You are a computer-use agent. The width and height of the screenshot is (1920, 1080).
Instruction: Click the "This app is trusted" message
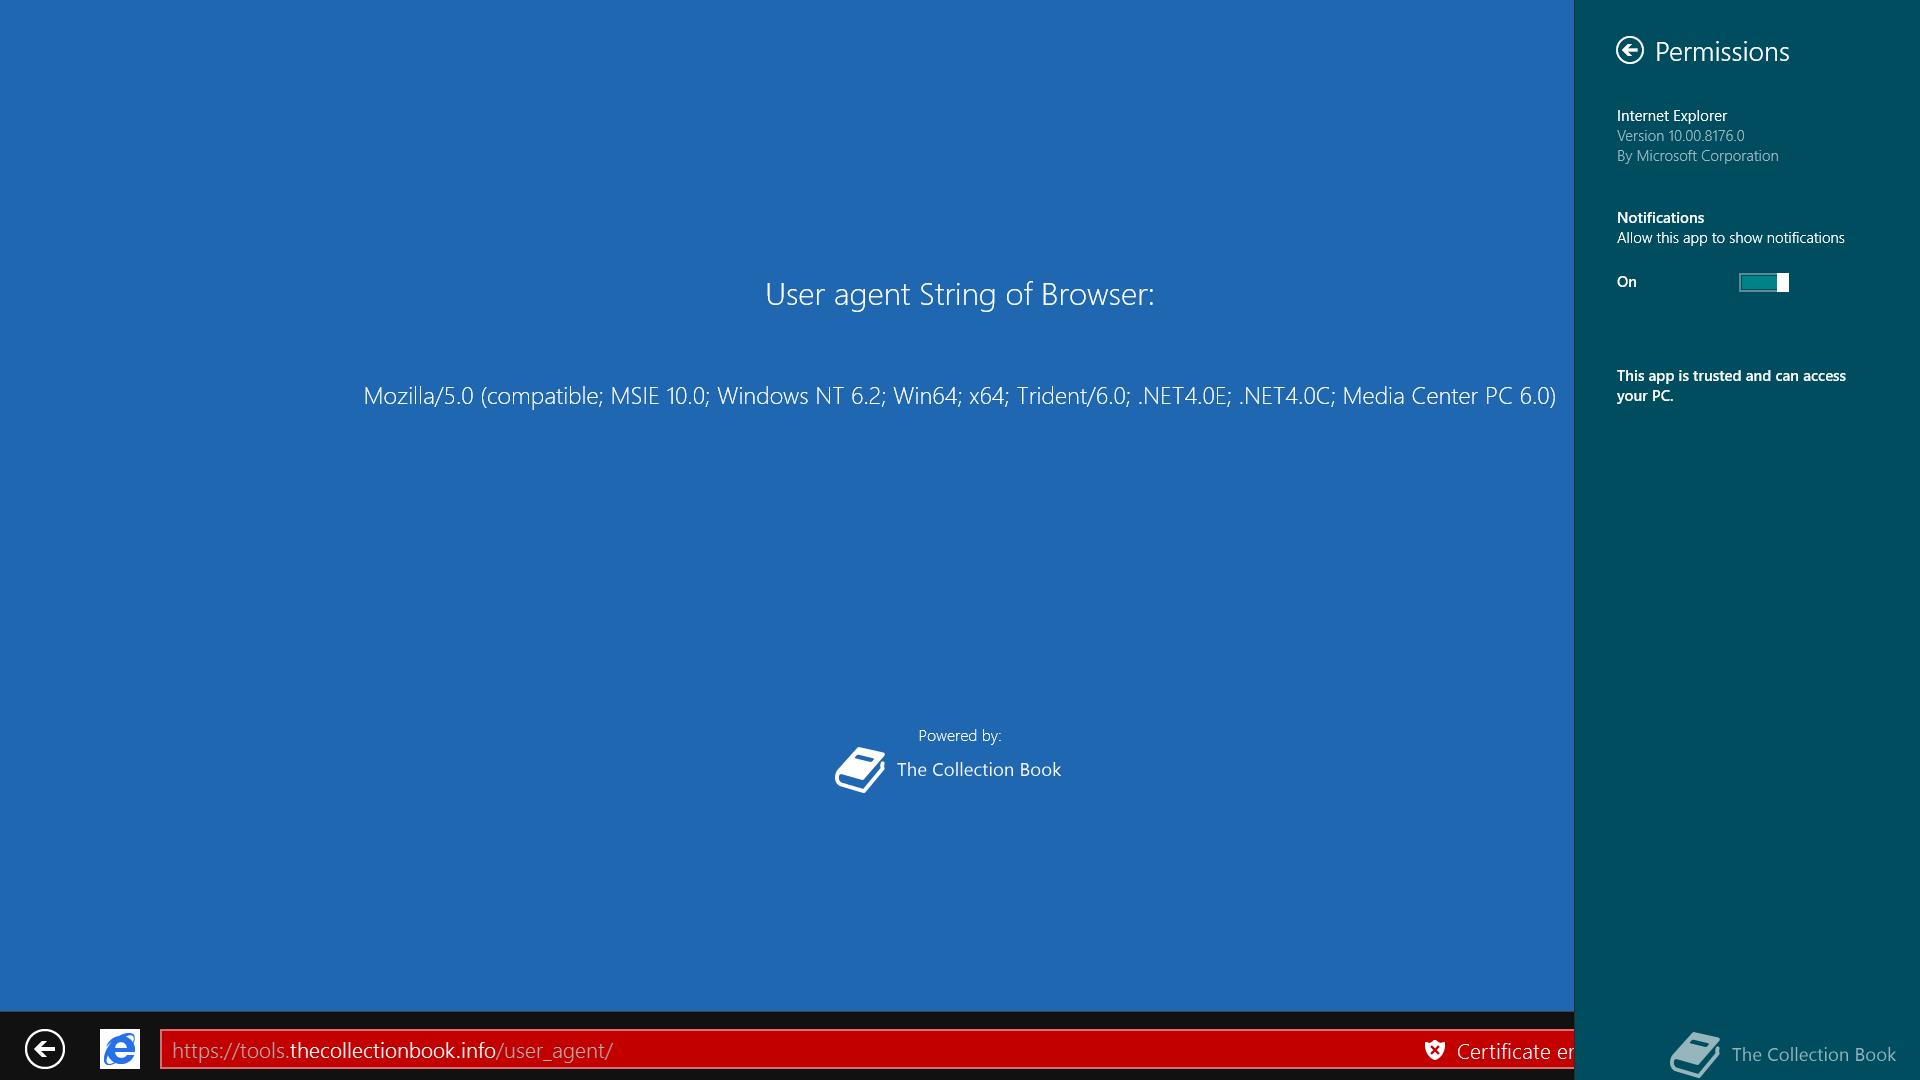click(x=1731, y=386)
